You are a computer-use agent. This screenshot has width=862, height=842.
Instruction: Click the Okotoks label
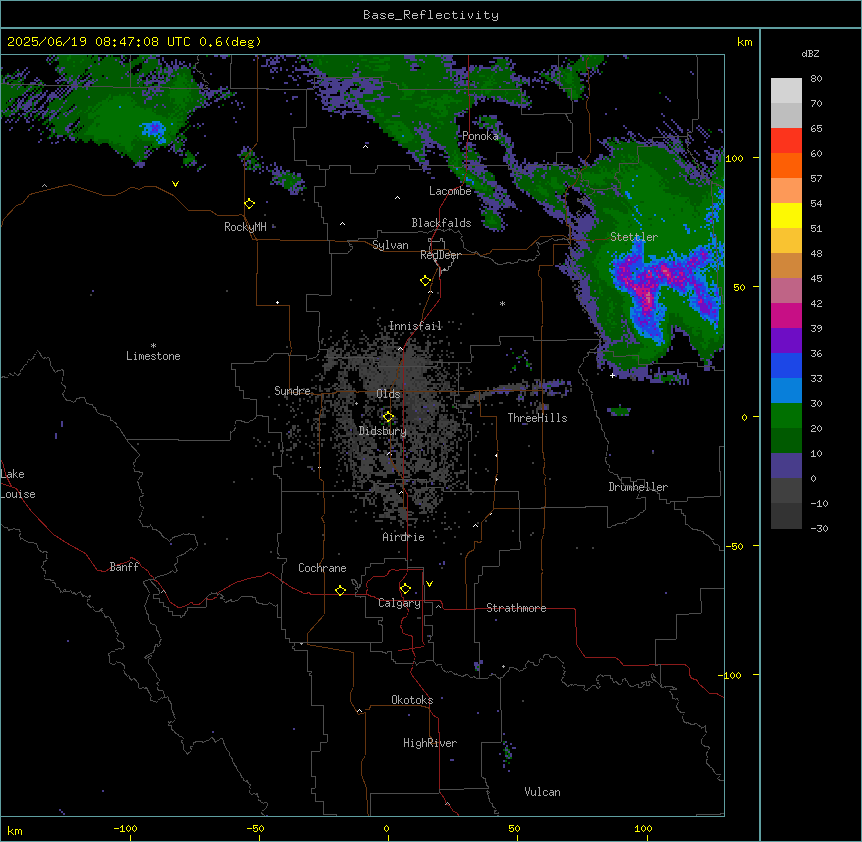412,700
